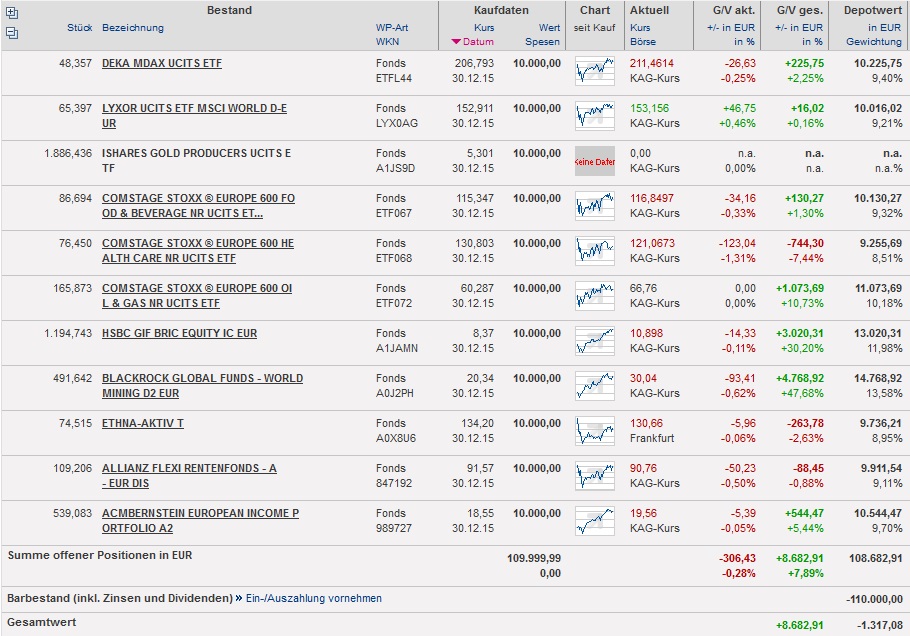Image resolution: width=910 pixels, height=636 pixels.
Task: Sort by Gewichtung column header
Action: [x=873, y=42]
